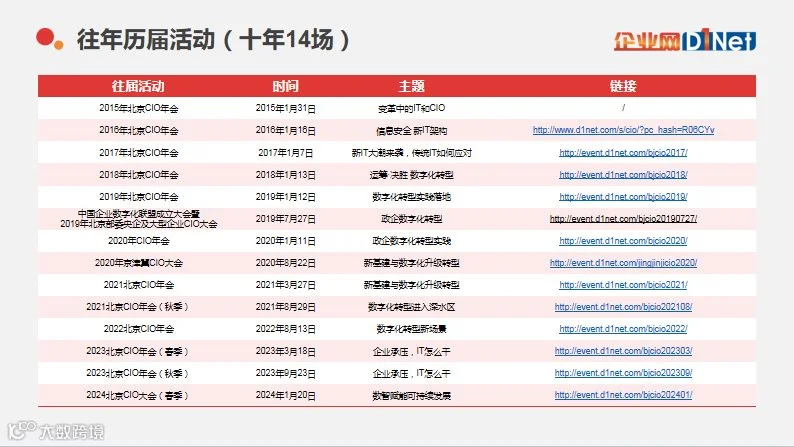Select the 往届活动 column header
This screenshot has height=447, width=794.
138,86
